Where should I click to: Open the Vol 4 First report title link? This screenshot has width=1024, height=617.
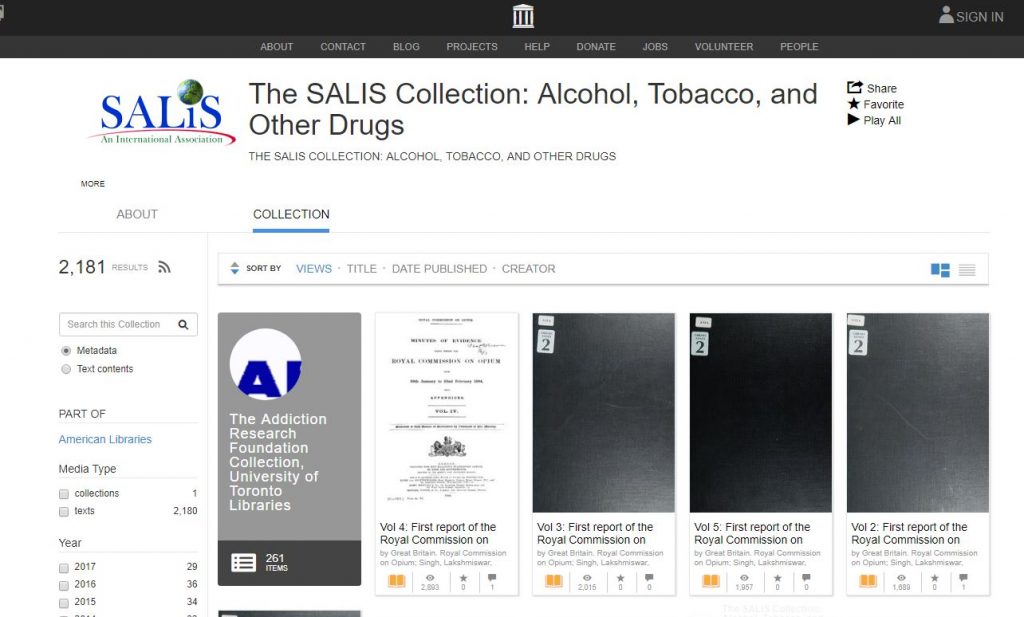tap(438, 533)
